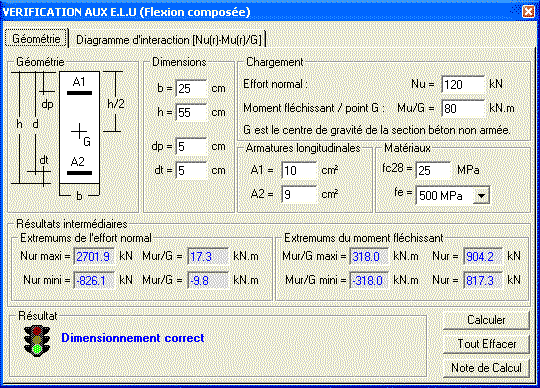The height and width of the screenshot is (388, 540).
Task: Click the Dimensionnement correct result text
Action: point(133,338)
